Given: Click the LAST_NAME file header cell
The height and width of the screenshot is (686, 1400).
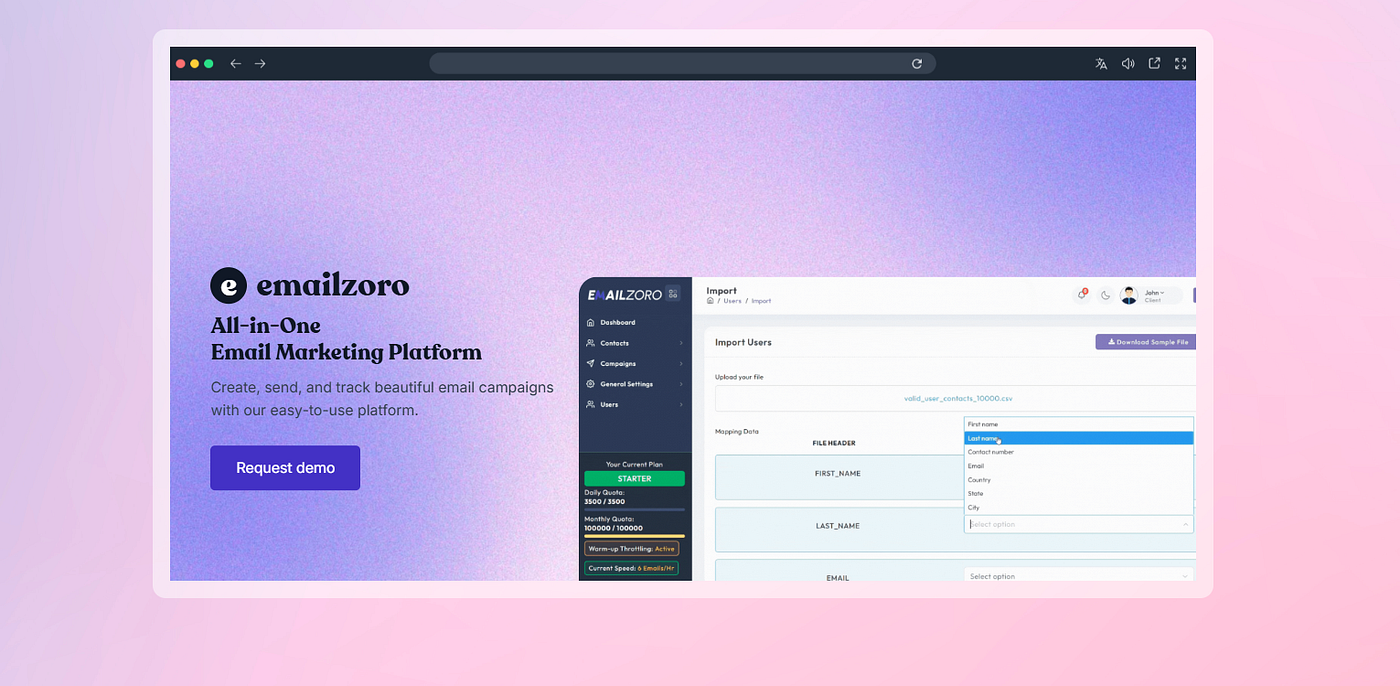Looking at the screenshot, I should (837, 526).
